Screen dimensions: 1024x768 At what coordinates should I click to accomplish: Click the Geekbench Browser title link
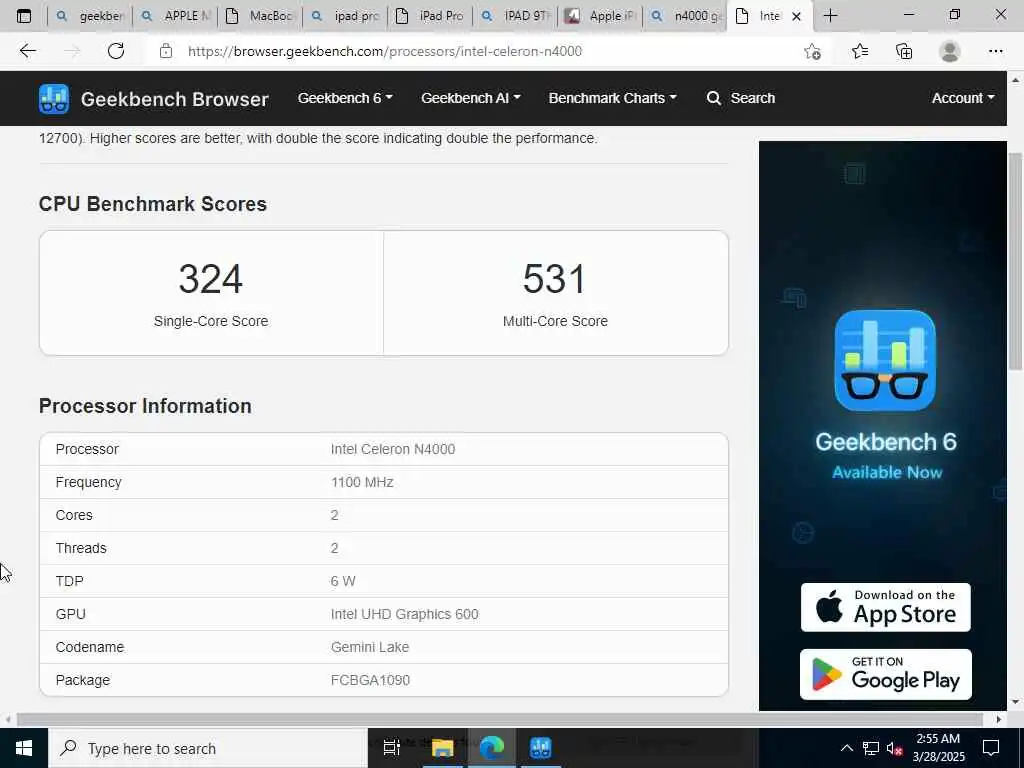pyautogui.click(x=174, y=99)
